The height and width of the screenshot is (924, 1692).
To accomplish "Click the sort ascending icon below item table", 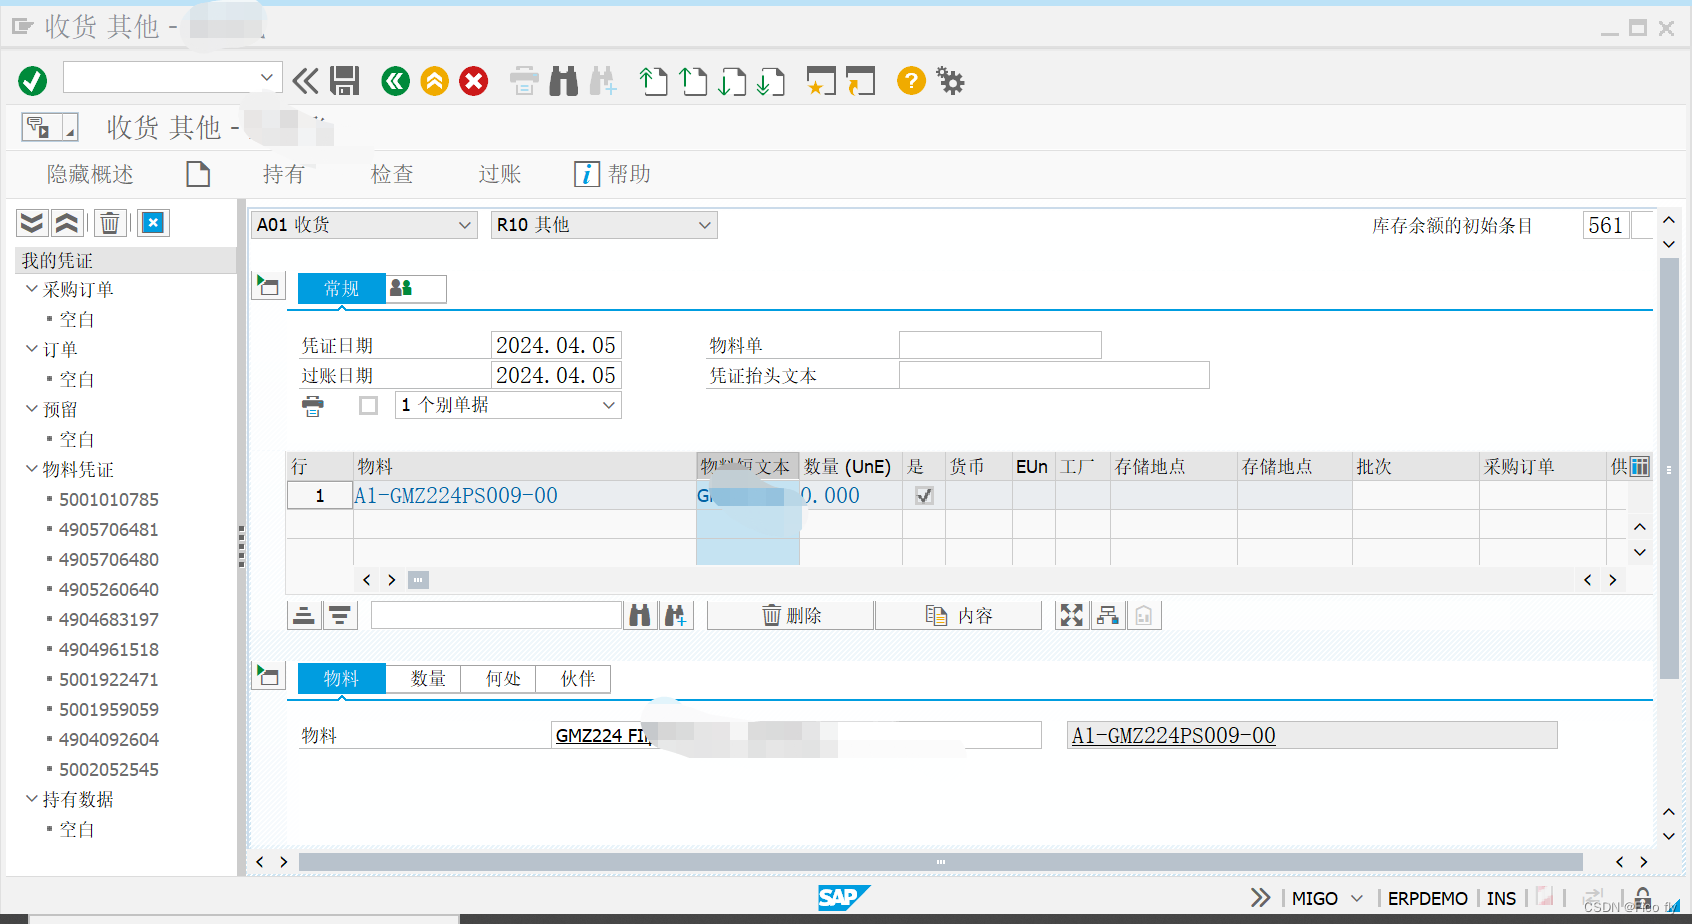I will tap(304, 615).
